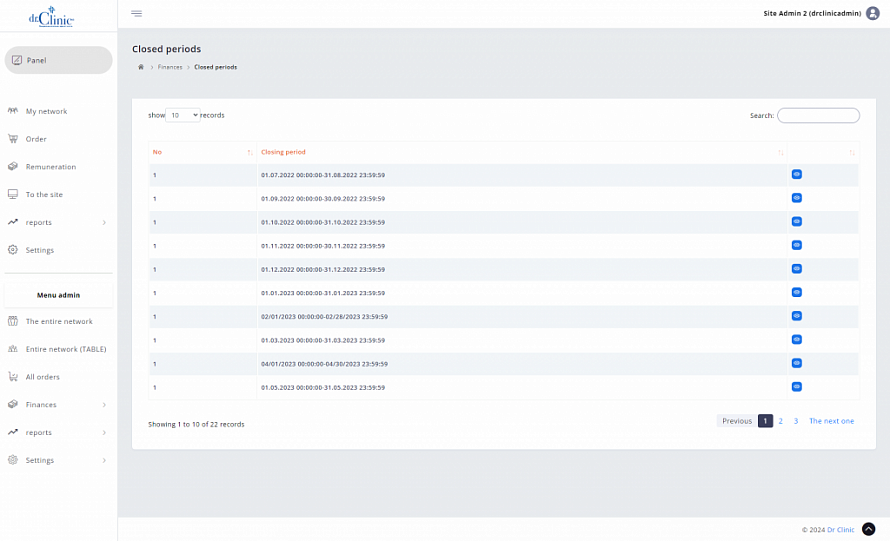
Task: View closed period 01.12.2022–31.12.2022 eye icon
Action: [x=796, y=269]
